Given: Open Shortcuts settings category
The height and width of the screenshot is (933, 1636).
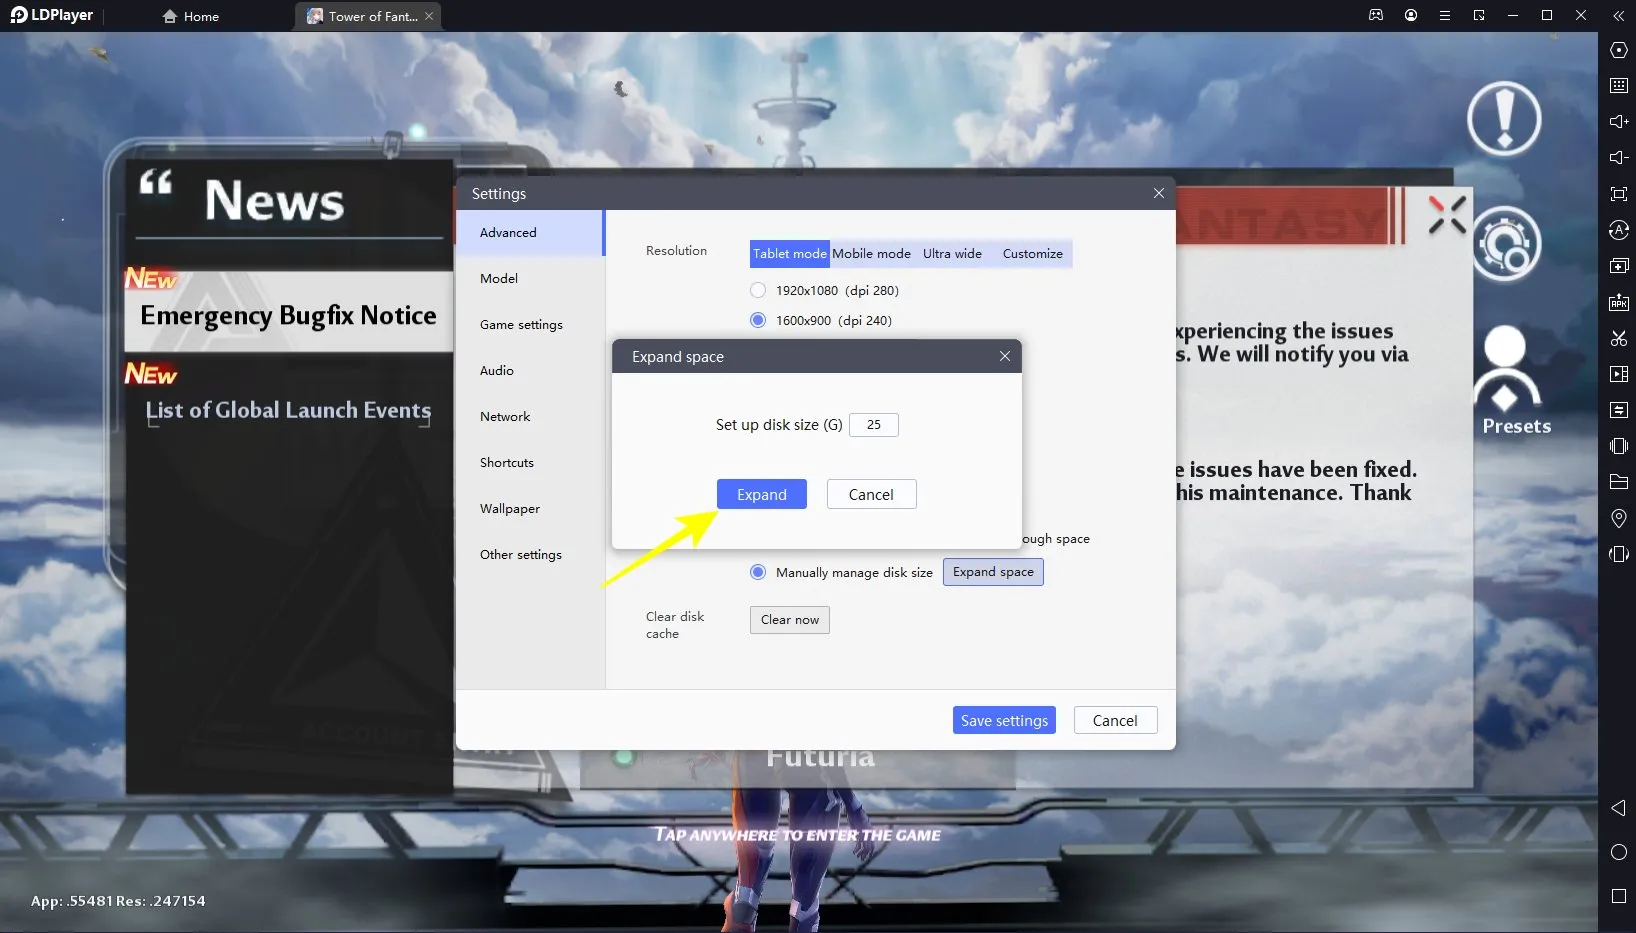Looking at the screenshot, I should 529,463.
